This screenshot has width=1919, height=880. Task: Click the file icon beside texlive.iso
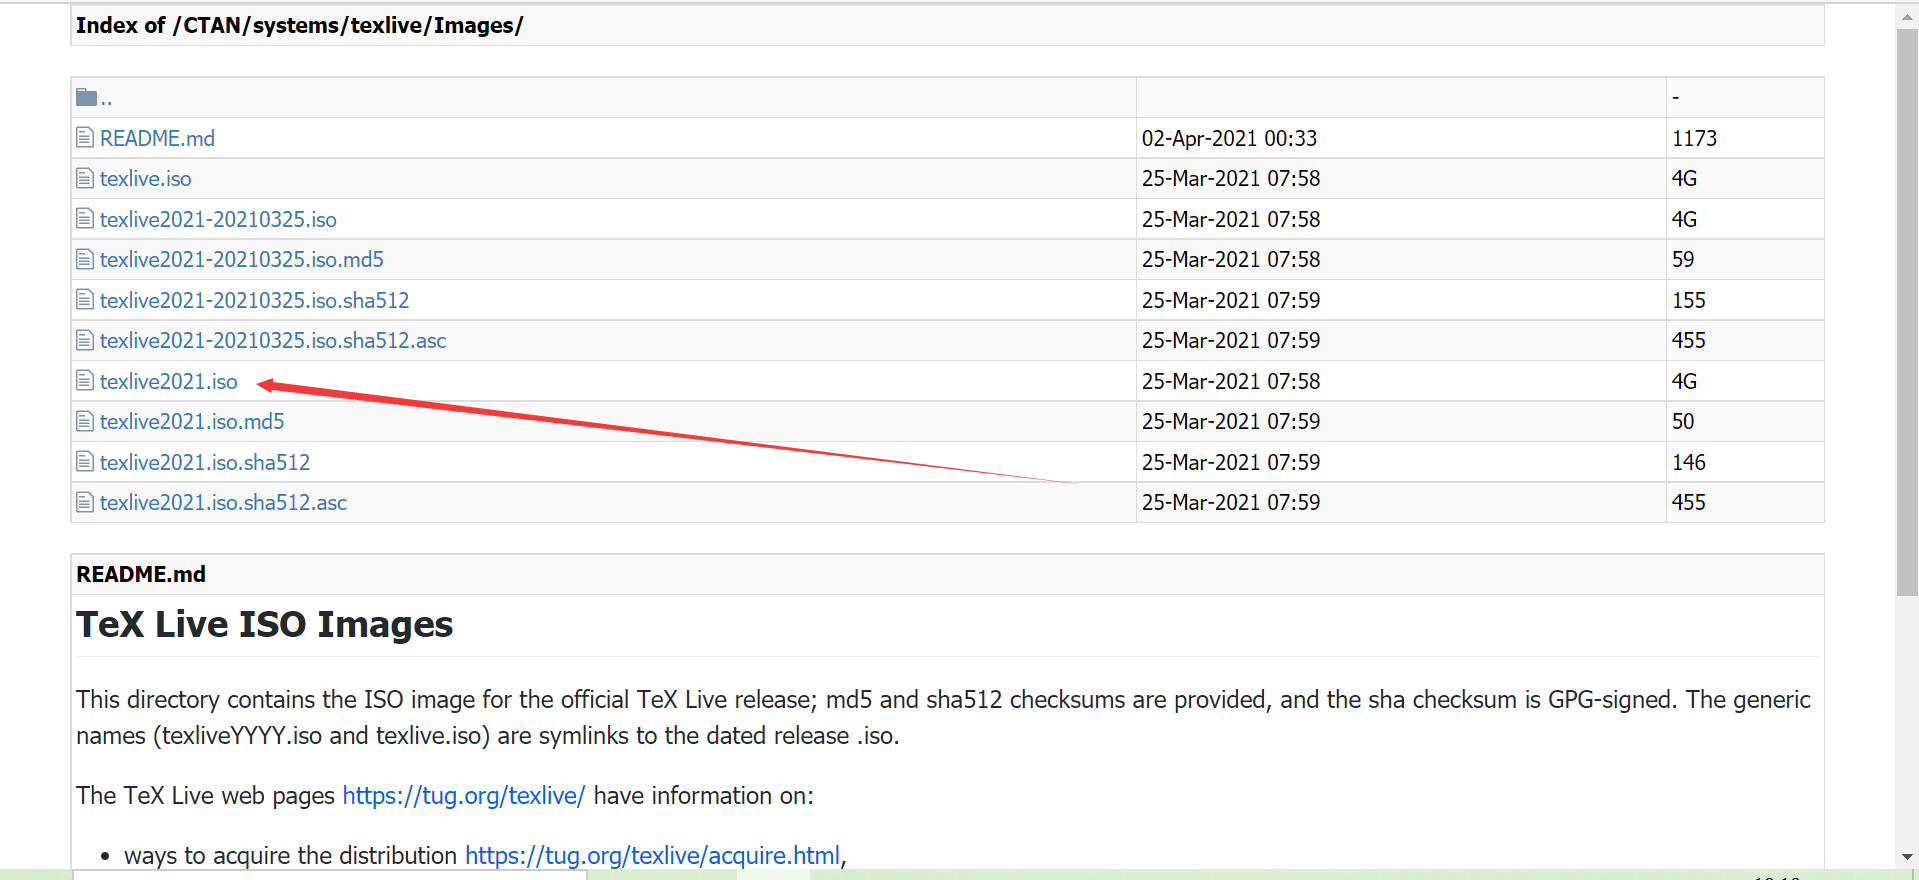(85, 178)
